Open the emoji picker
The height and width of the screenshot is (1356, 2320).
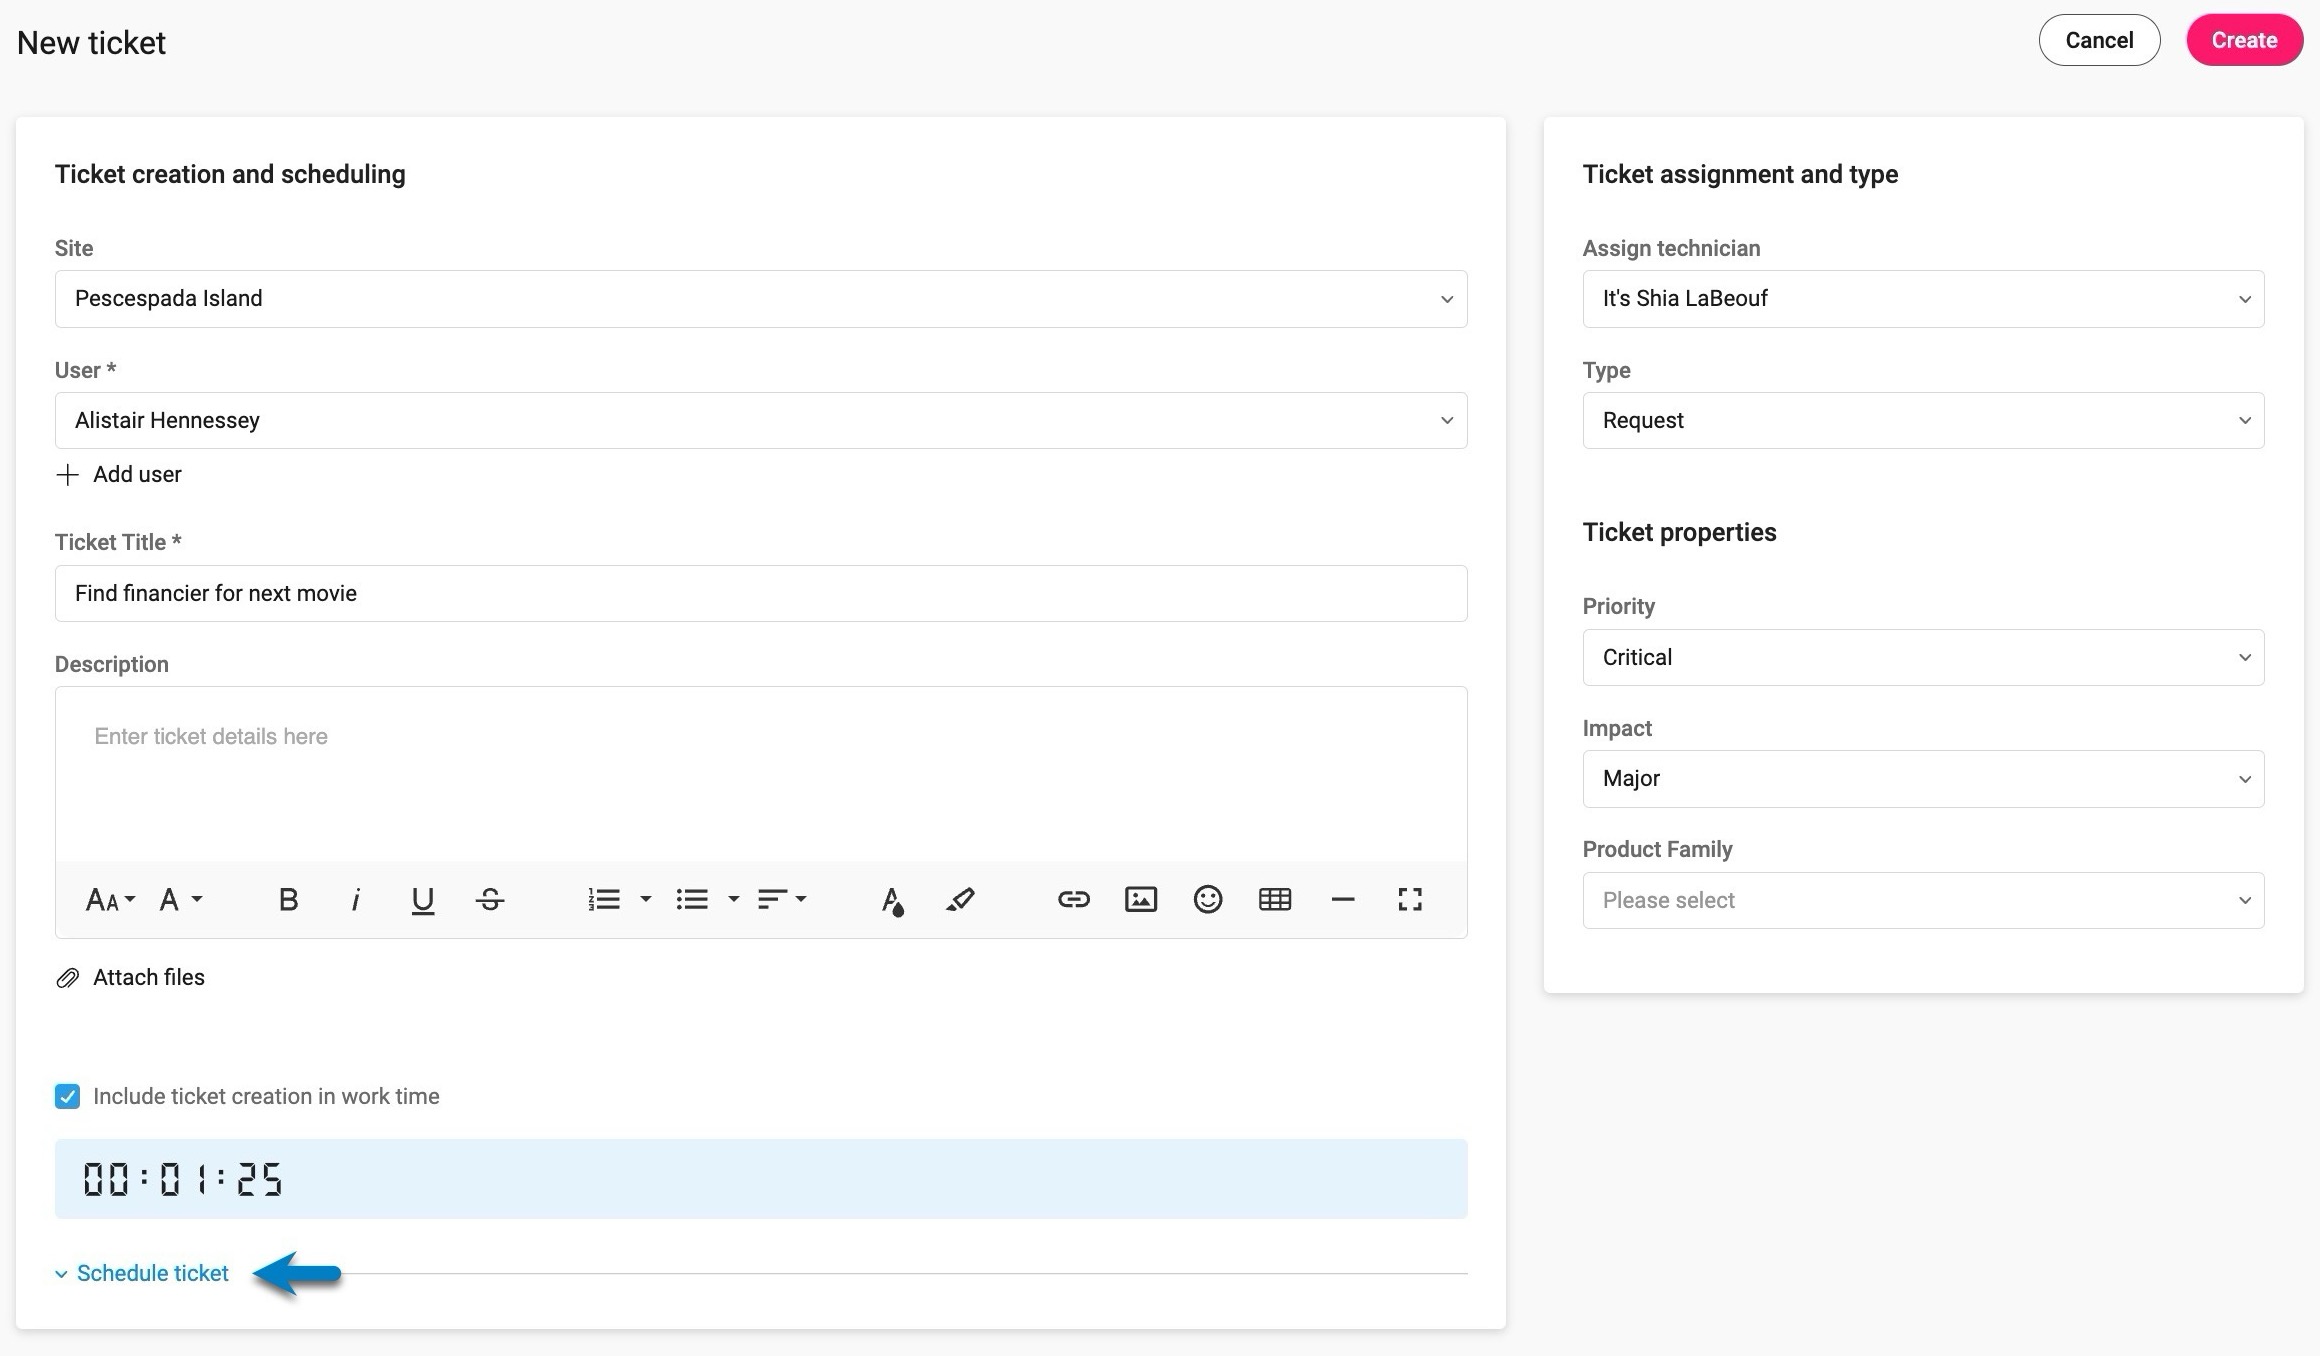coord(1208,900)
